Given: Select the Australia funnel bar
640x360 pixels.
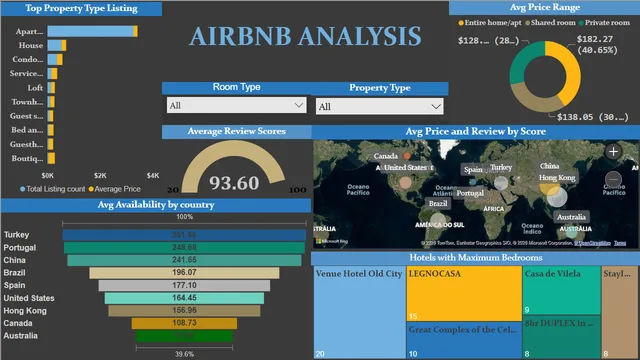Looking at the screenshot, I should click(x=184, y=336).
